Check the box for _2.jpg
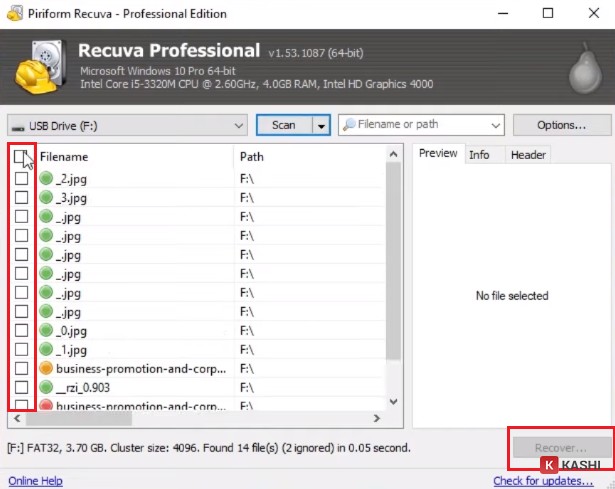615x489 pixels. pos(21,179)
